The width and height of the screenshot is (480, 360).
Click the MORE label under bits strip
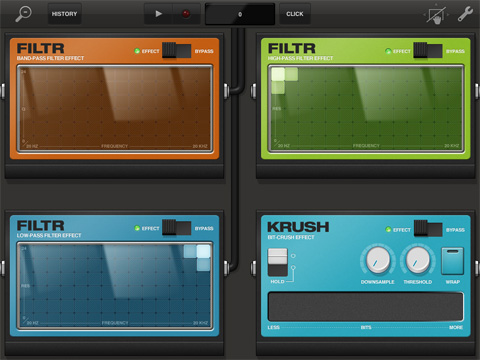pyautogui.click(x=456, y=327)
